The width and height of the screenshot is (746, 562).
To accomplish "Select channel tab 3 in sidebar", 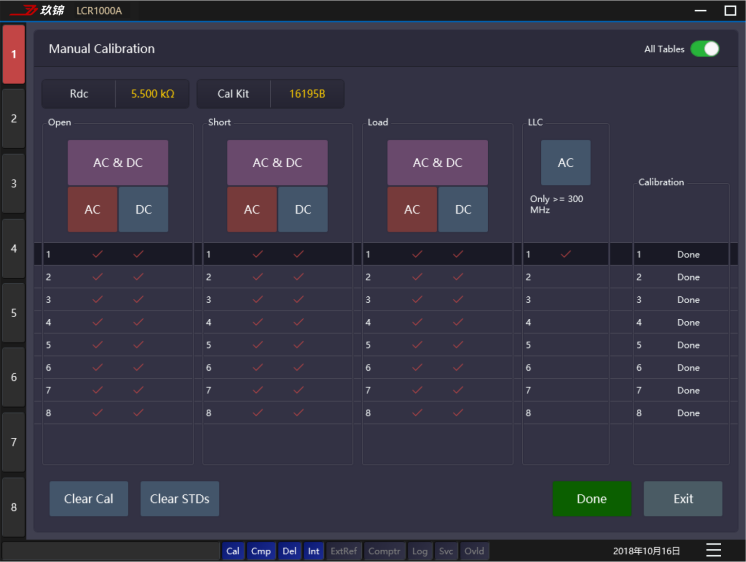I will (x=14, y=183).
